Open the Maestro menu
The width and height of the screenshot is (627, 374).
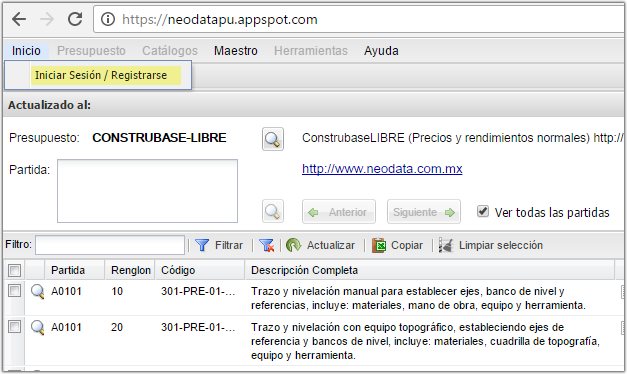coord(236,51)
